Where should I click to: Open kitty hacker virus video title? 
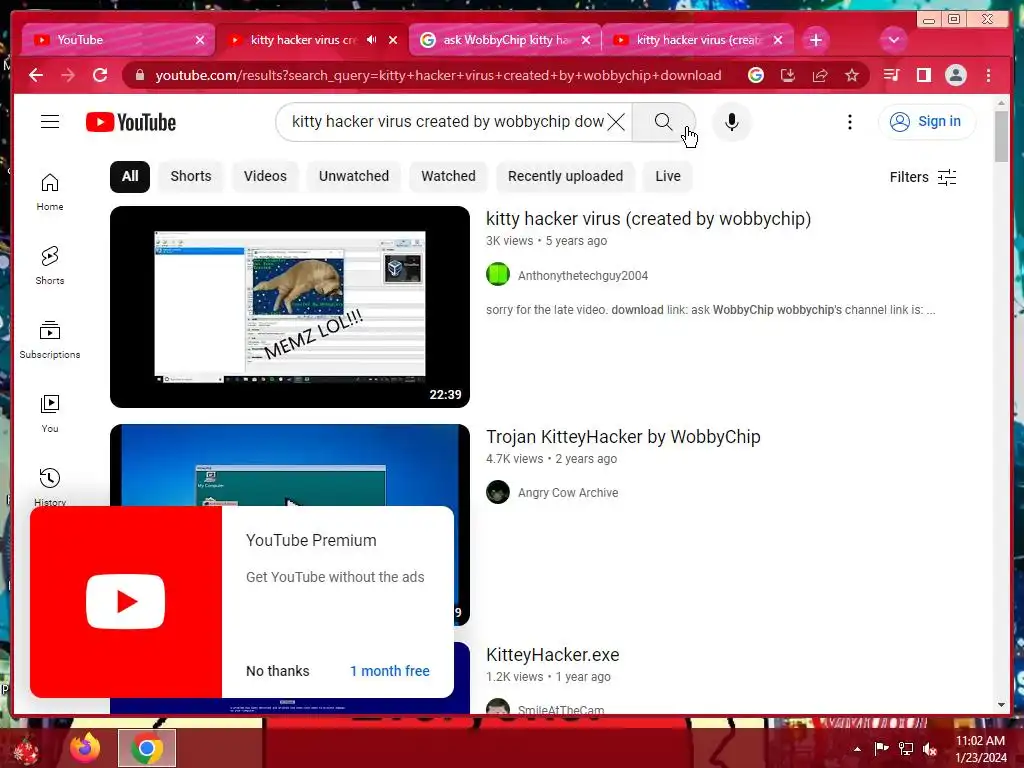648,219
